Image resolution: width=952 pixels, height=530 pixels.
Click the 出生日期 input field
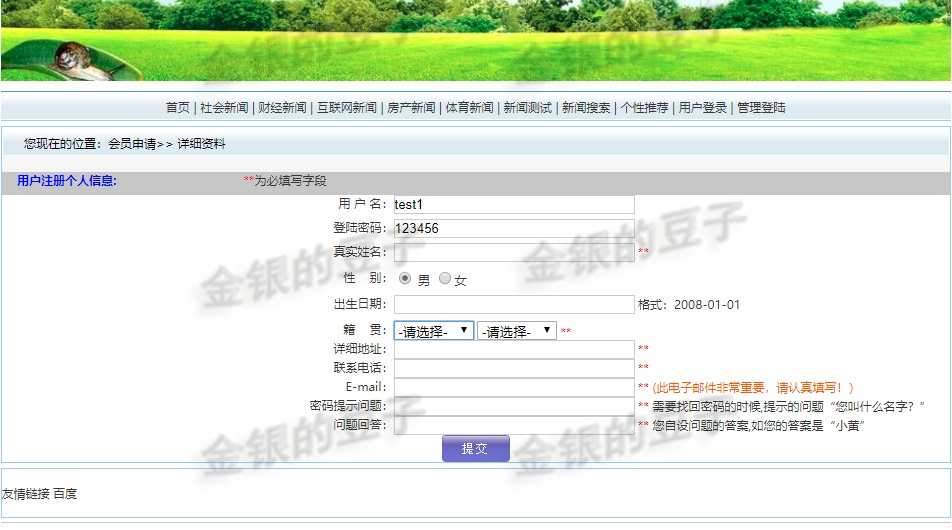coord(514,304)
